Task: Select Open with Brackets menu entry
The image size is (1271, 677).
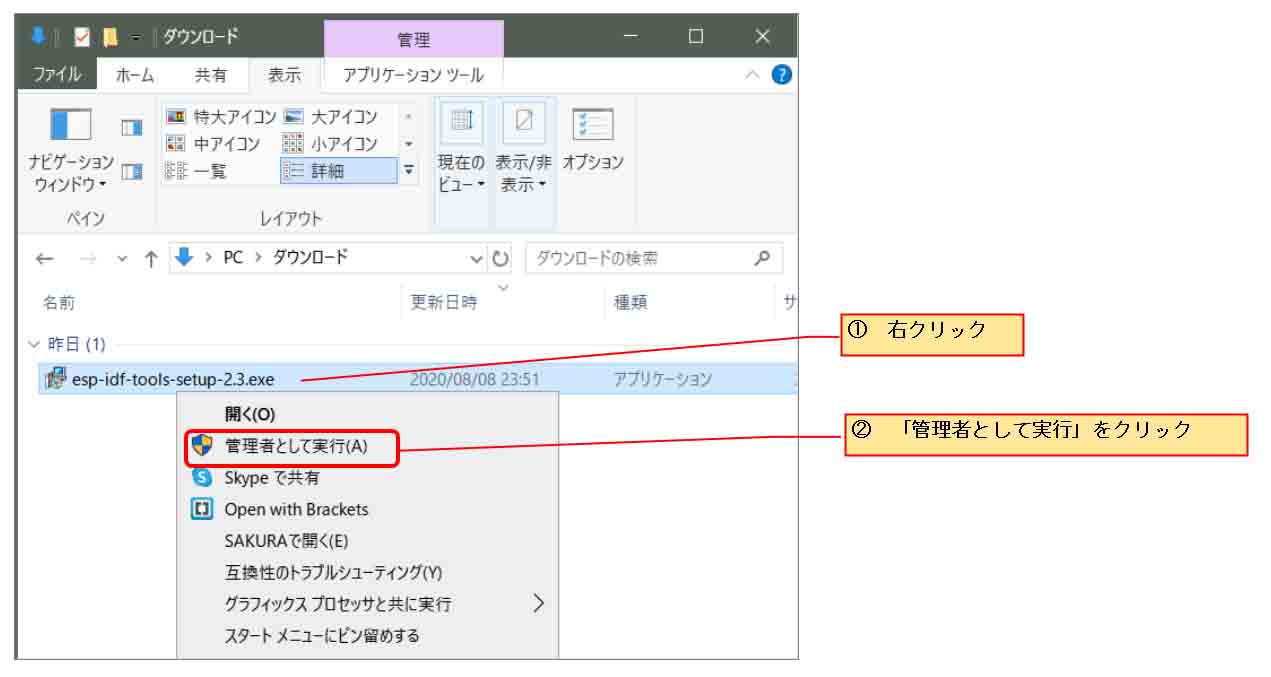Action: pyautogui.click(x=295, y=509)
